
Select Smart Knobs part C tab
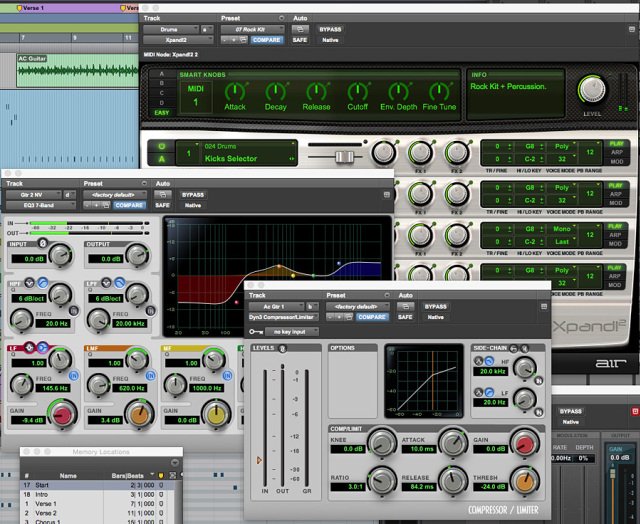coord(162,93)
